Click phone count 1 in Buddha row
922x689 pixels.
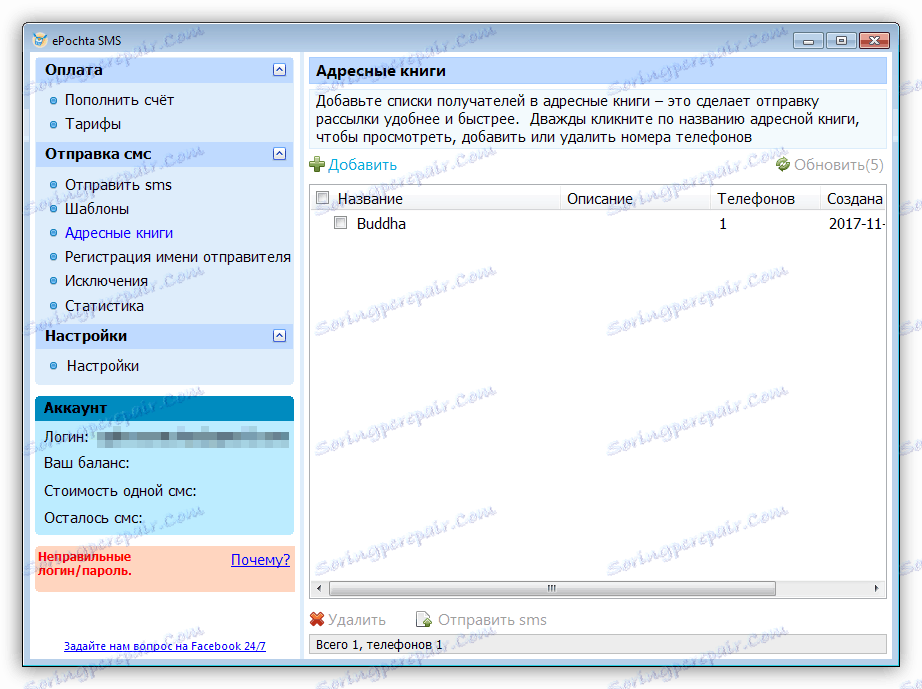(x=723, y=223)
